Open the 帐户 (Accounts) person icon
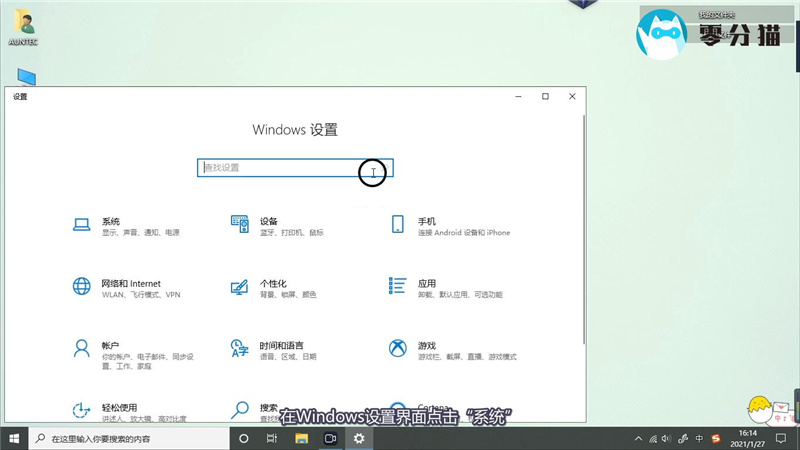 click(x=82, y=348)
